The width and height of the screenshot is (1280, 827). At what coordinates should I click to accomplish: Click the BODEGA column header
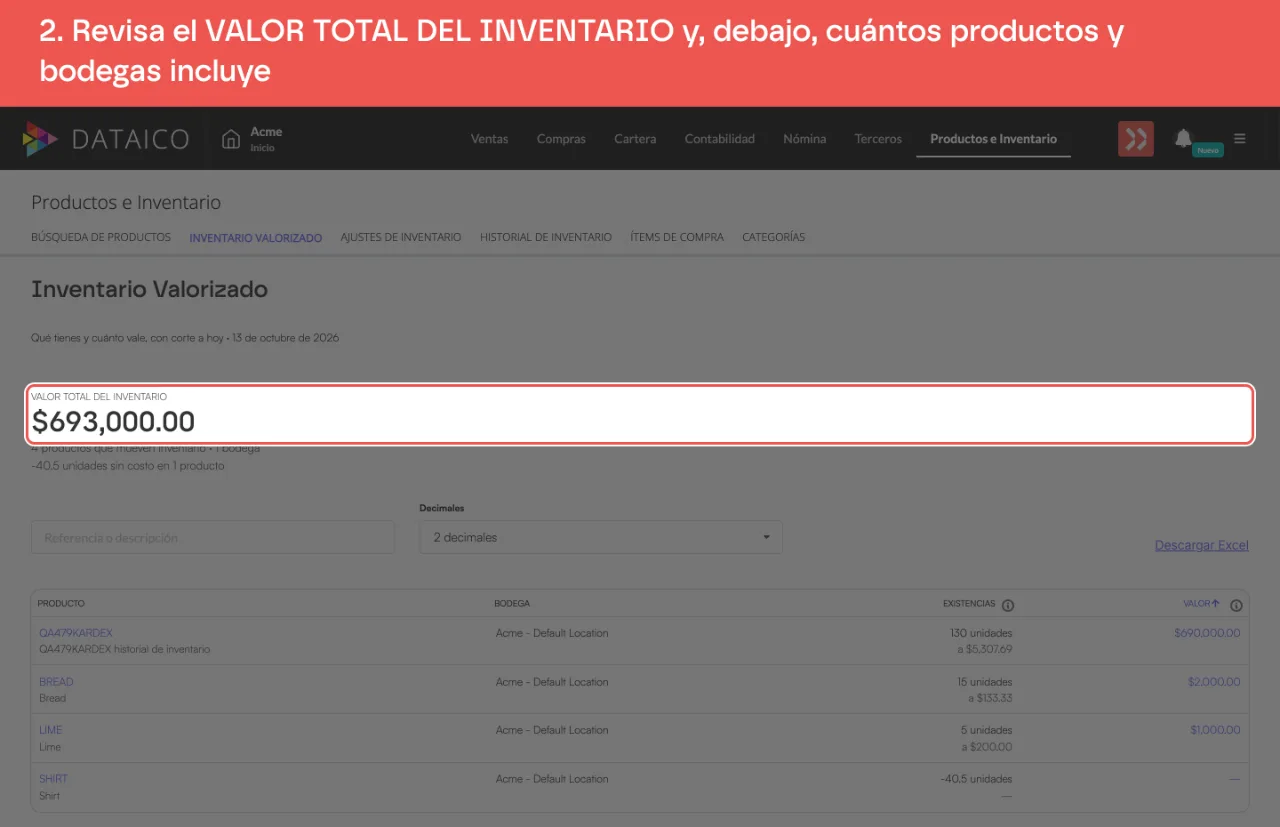[x=512, y=604]
